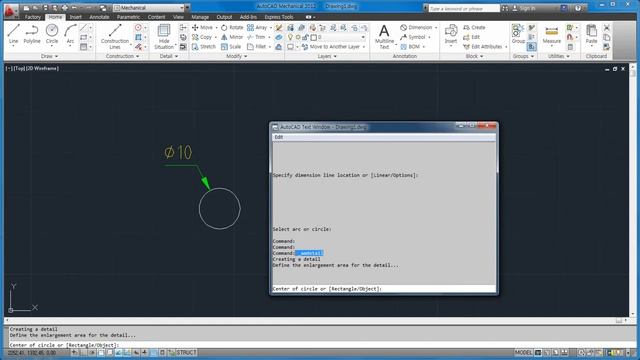Click the BOM tool
640x360 pixels.
point(410,47)
